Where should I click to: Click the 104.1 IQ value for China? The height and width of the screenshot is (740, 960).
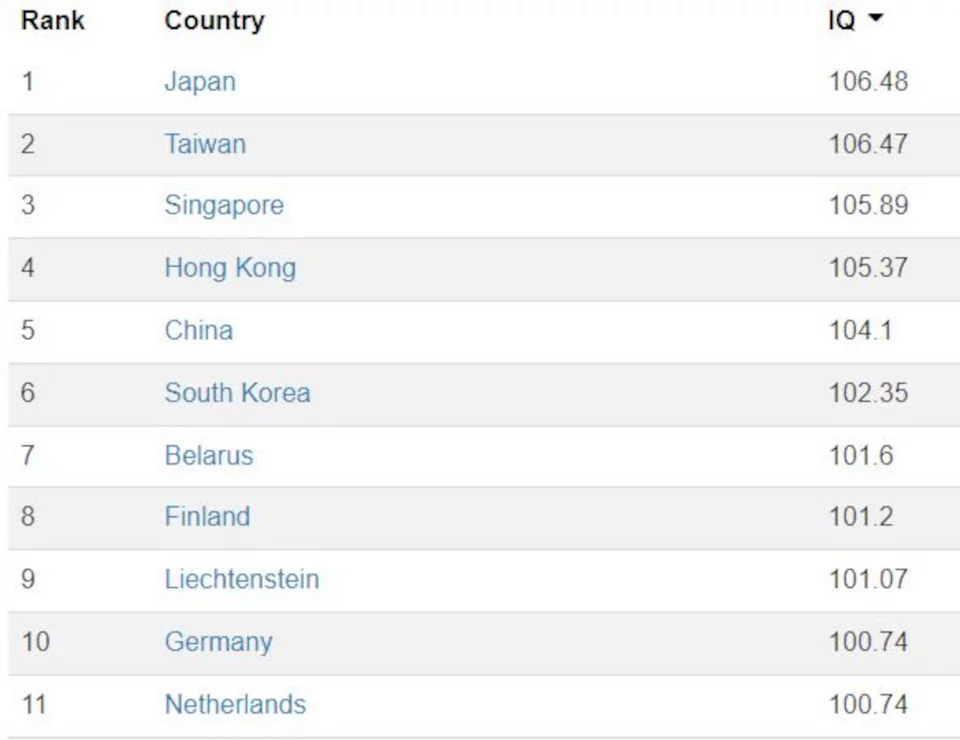[x=860, y=330]
